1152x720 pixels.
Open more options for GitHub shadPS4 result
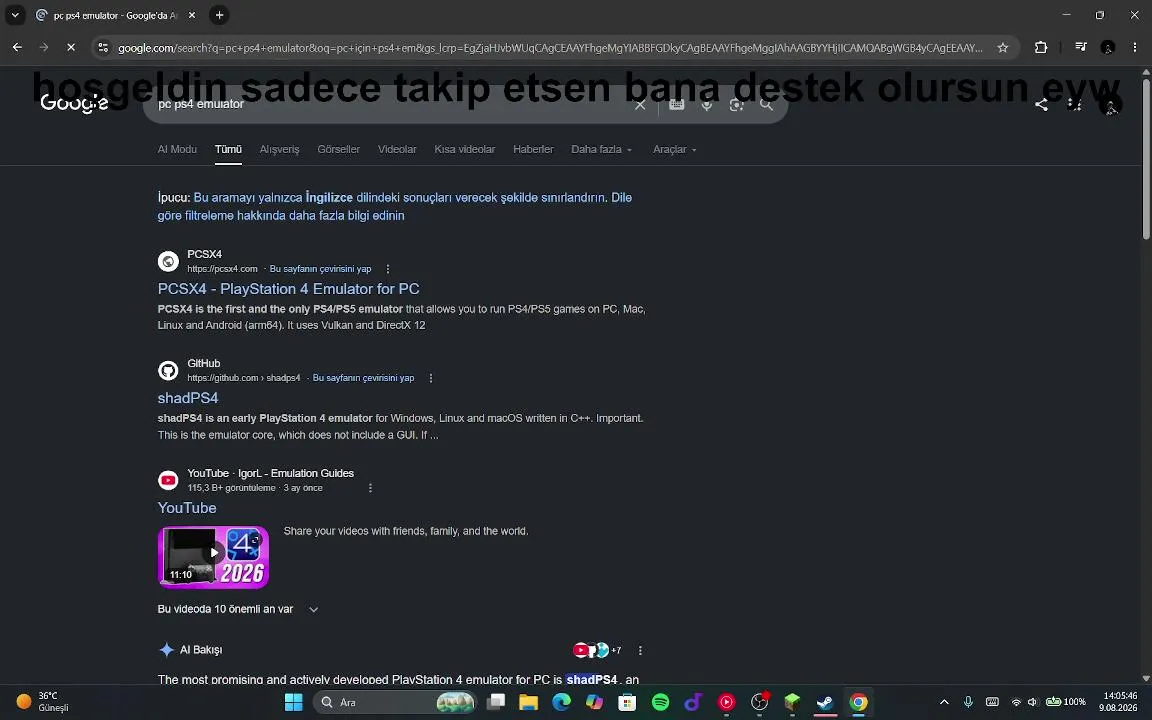(431, 378)
